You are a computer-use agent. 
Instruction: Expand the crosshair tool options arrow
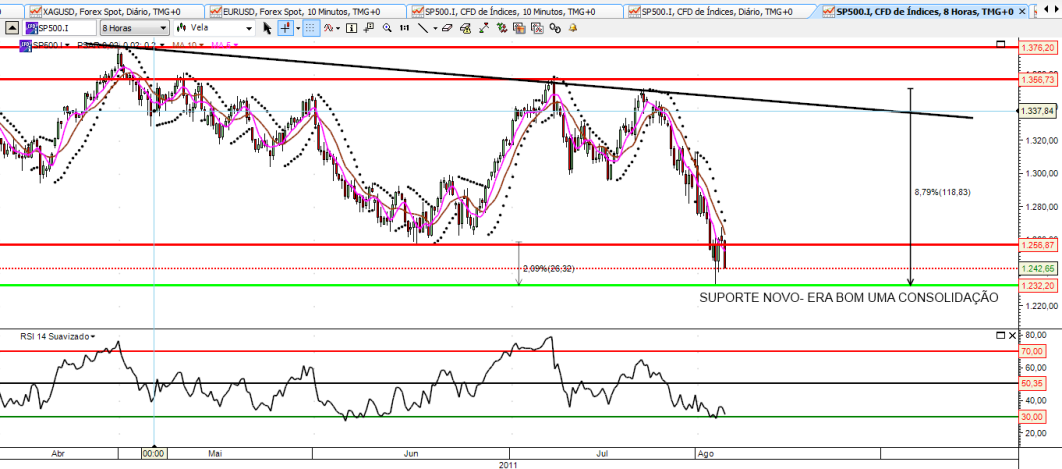[x=298, y=28]
